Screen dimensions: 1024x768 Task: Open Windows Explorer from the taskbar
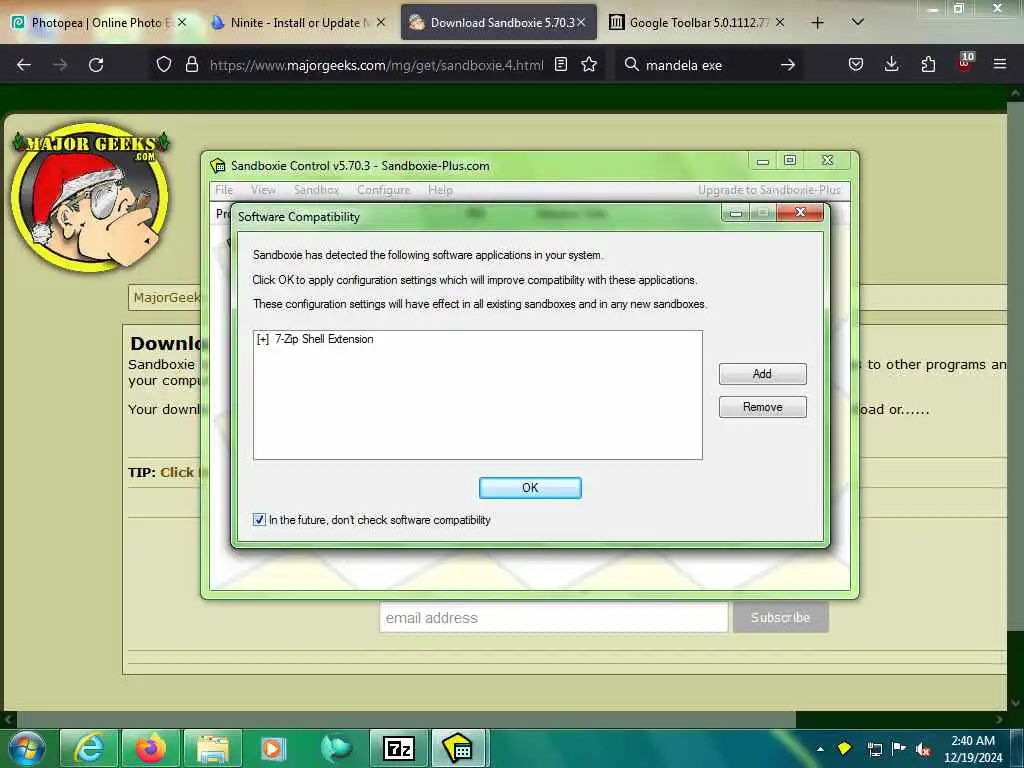pos(213,748)
